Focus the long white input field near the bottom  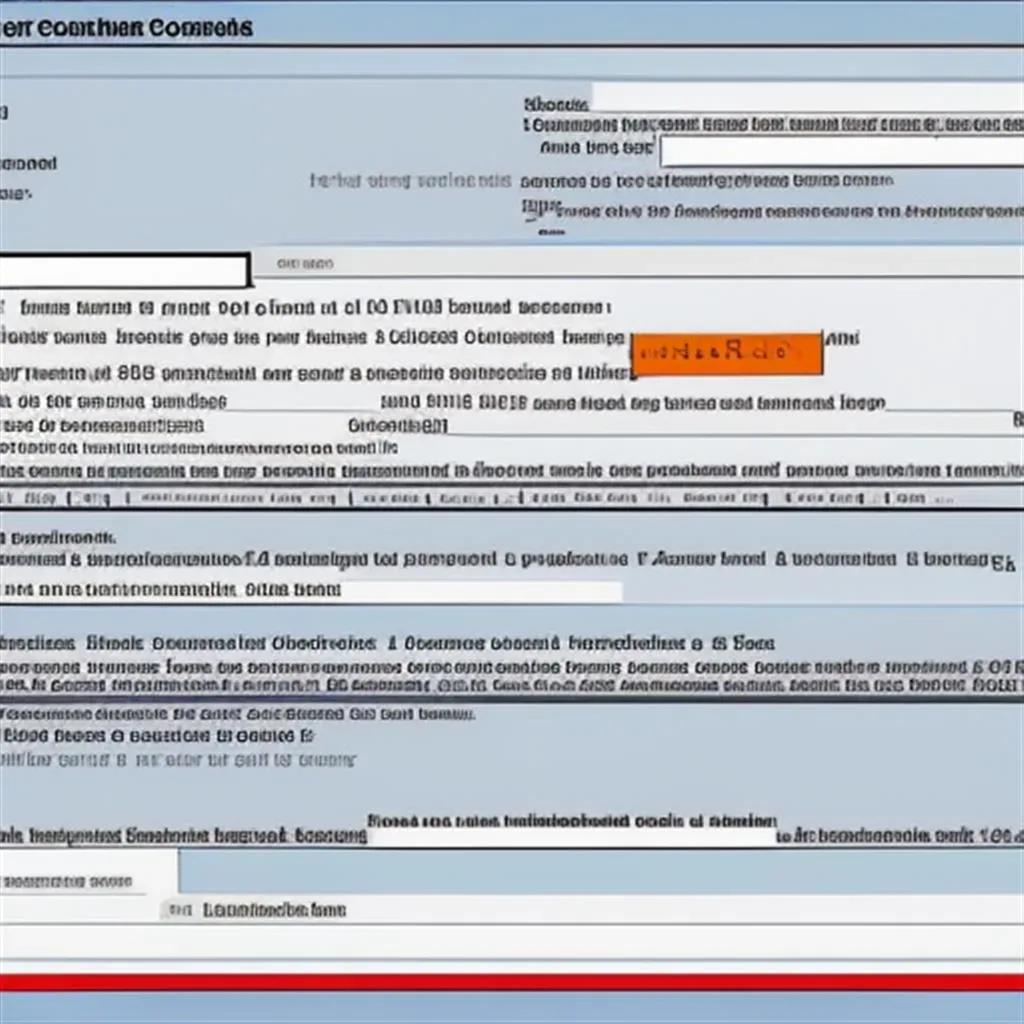tap(570, 836)
